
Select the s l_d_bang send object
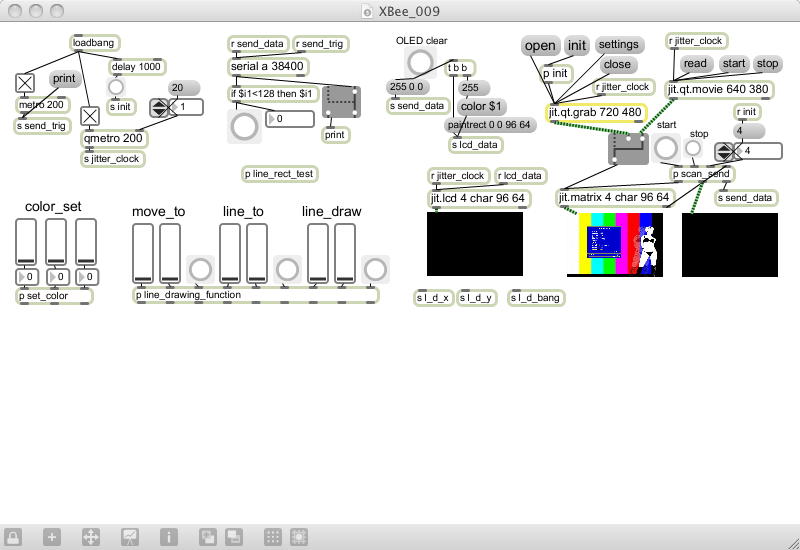pos(536,298)
